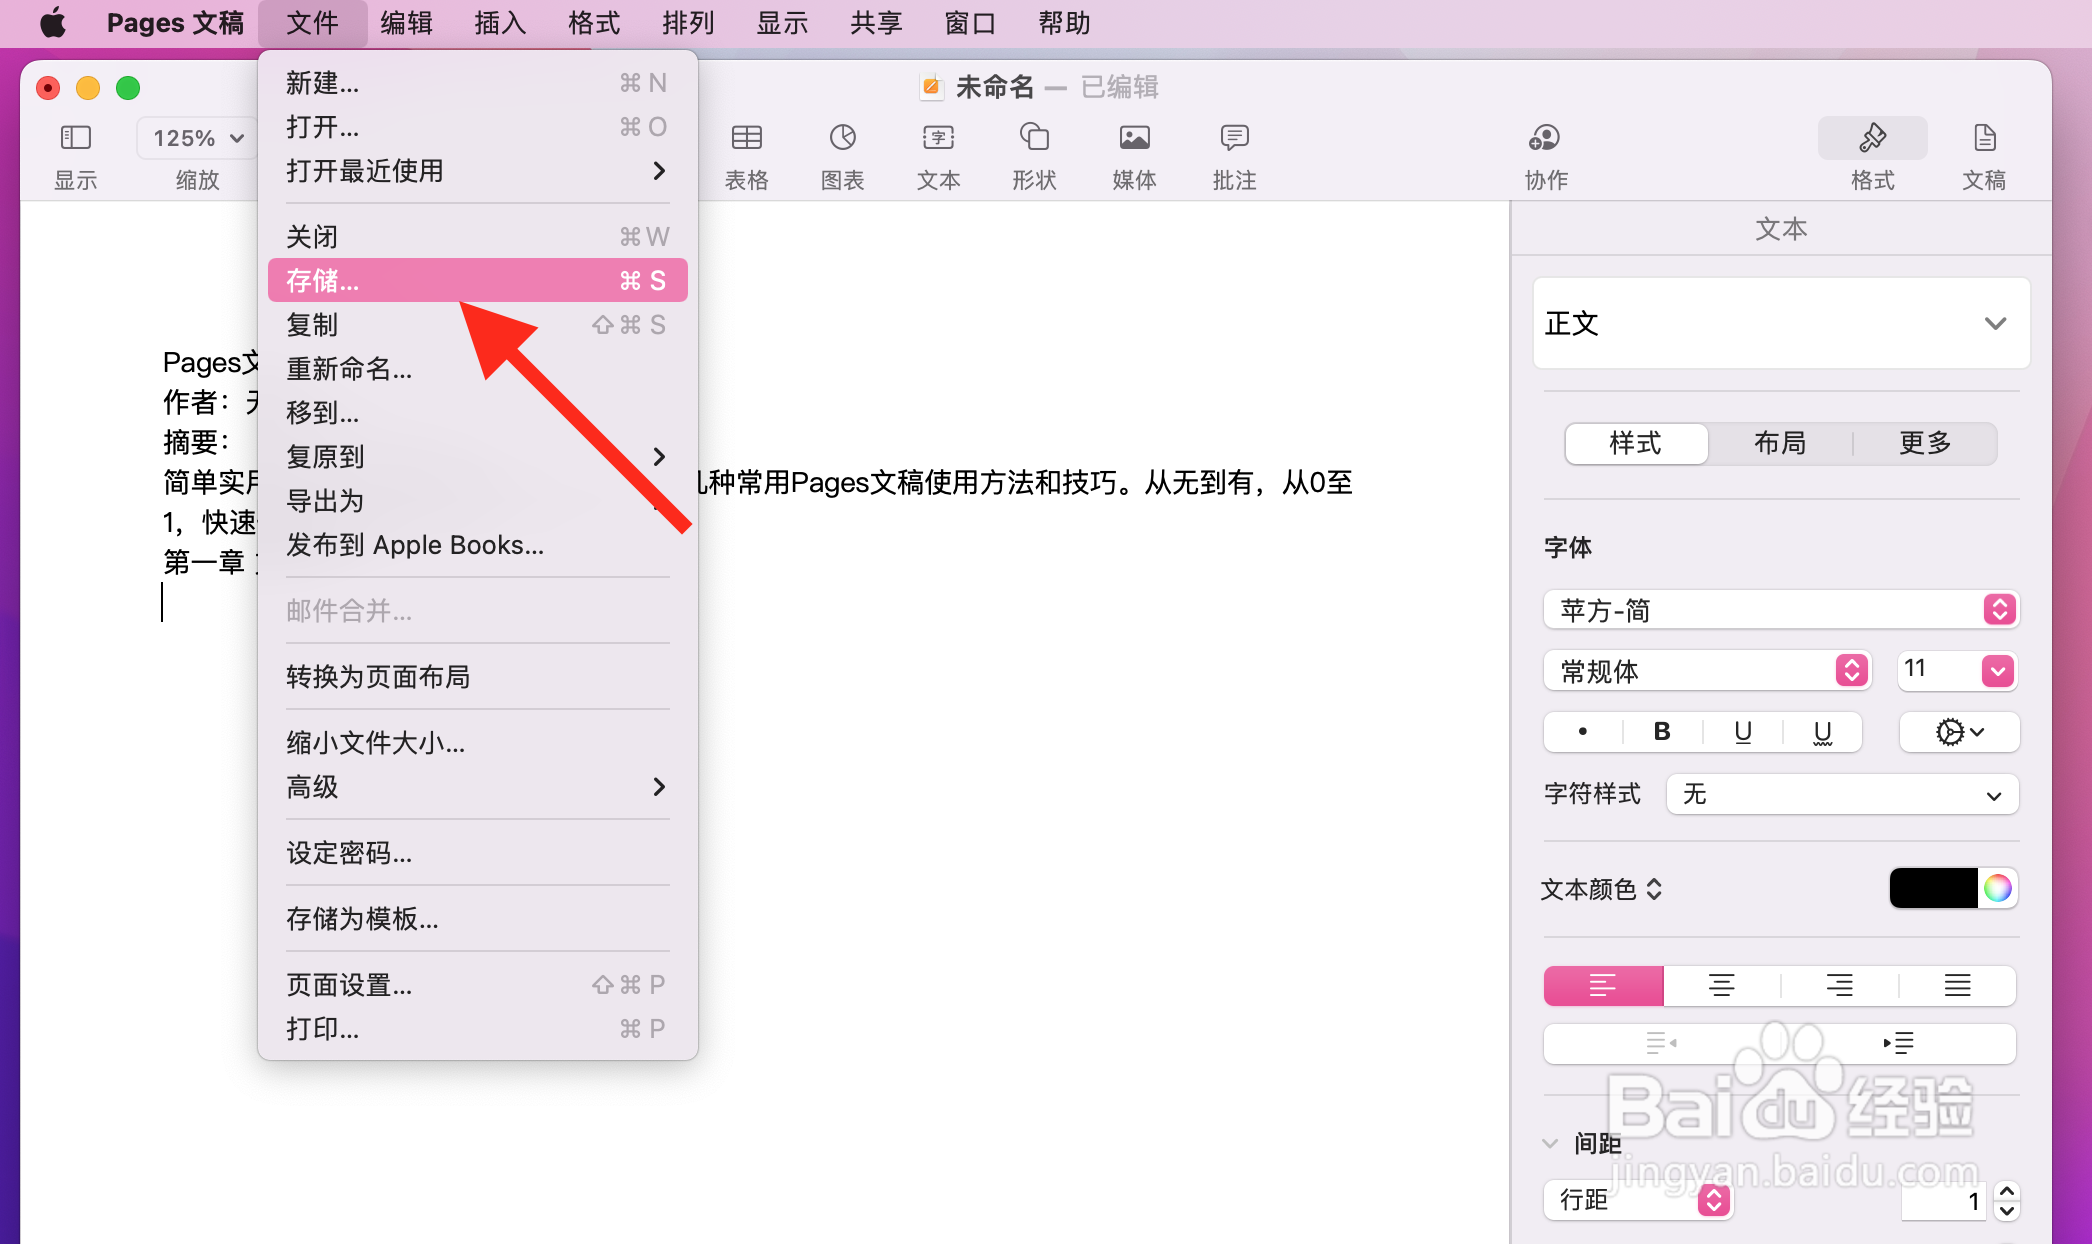The width and height of the screenshot is (2092, 1244).
Task: Open the Apple menu icon
Action: 53,22
